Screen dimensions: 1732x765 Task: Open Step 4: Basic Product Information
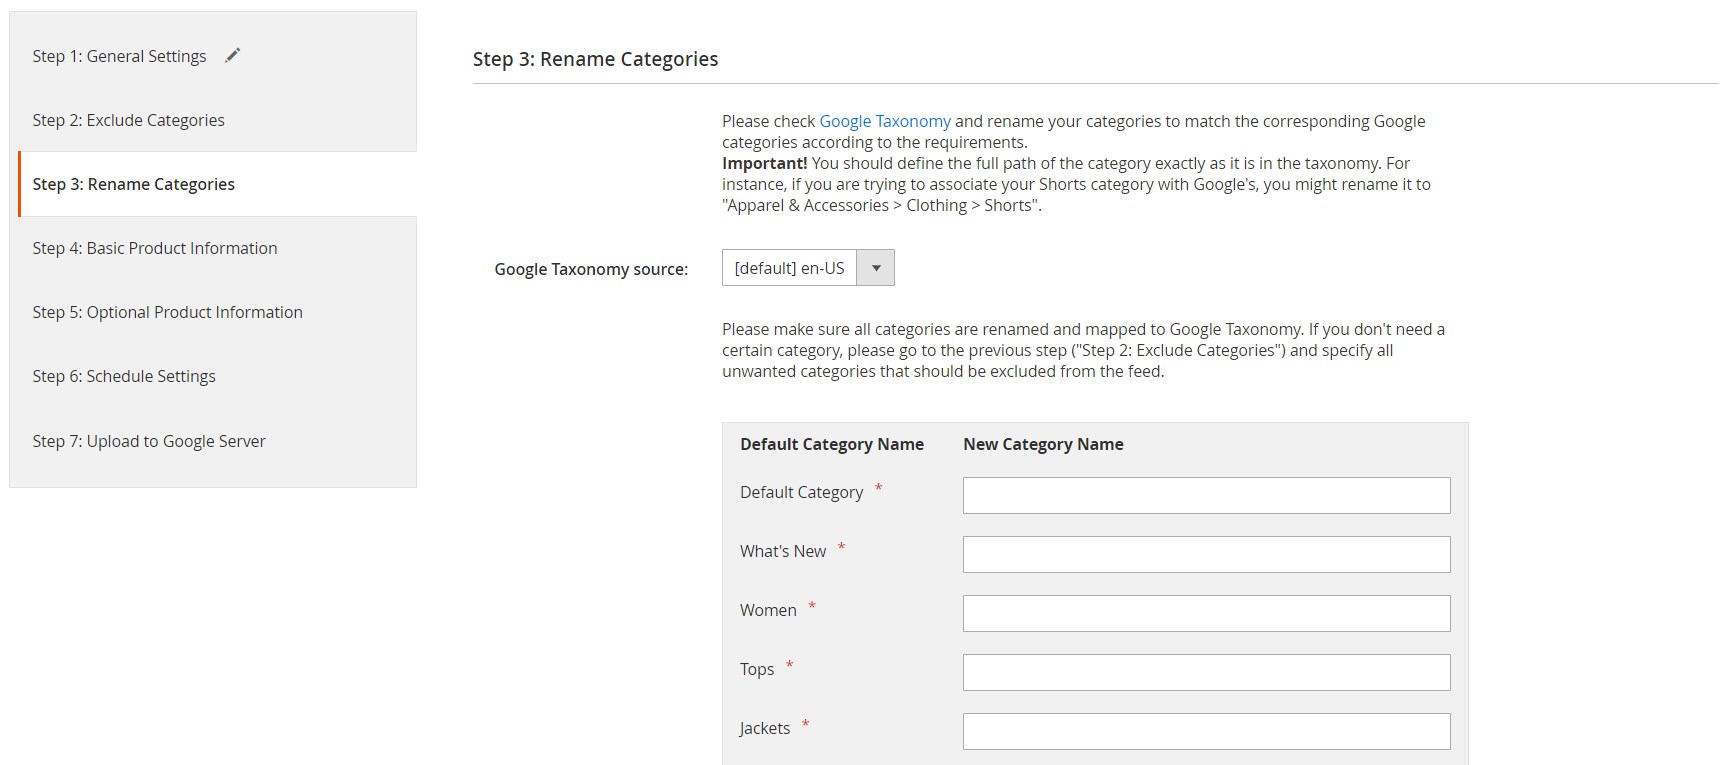pos(154,248)
